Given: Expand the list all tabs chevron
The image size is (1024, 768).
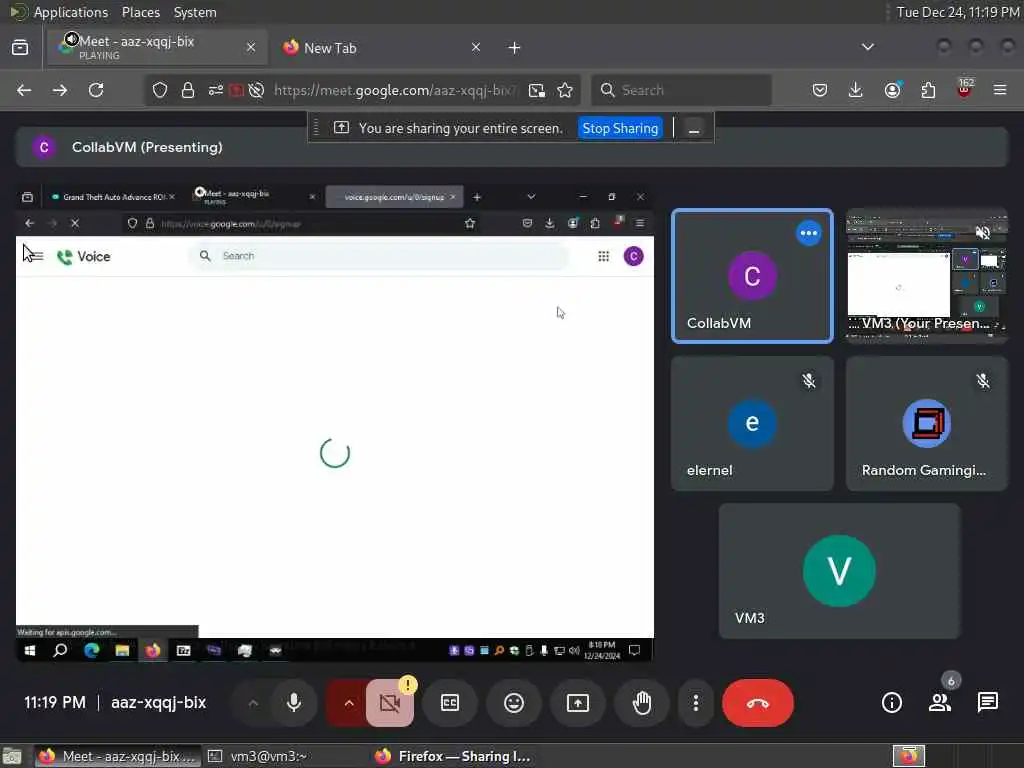Looking at the screenshot, I should [867, 47].
